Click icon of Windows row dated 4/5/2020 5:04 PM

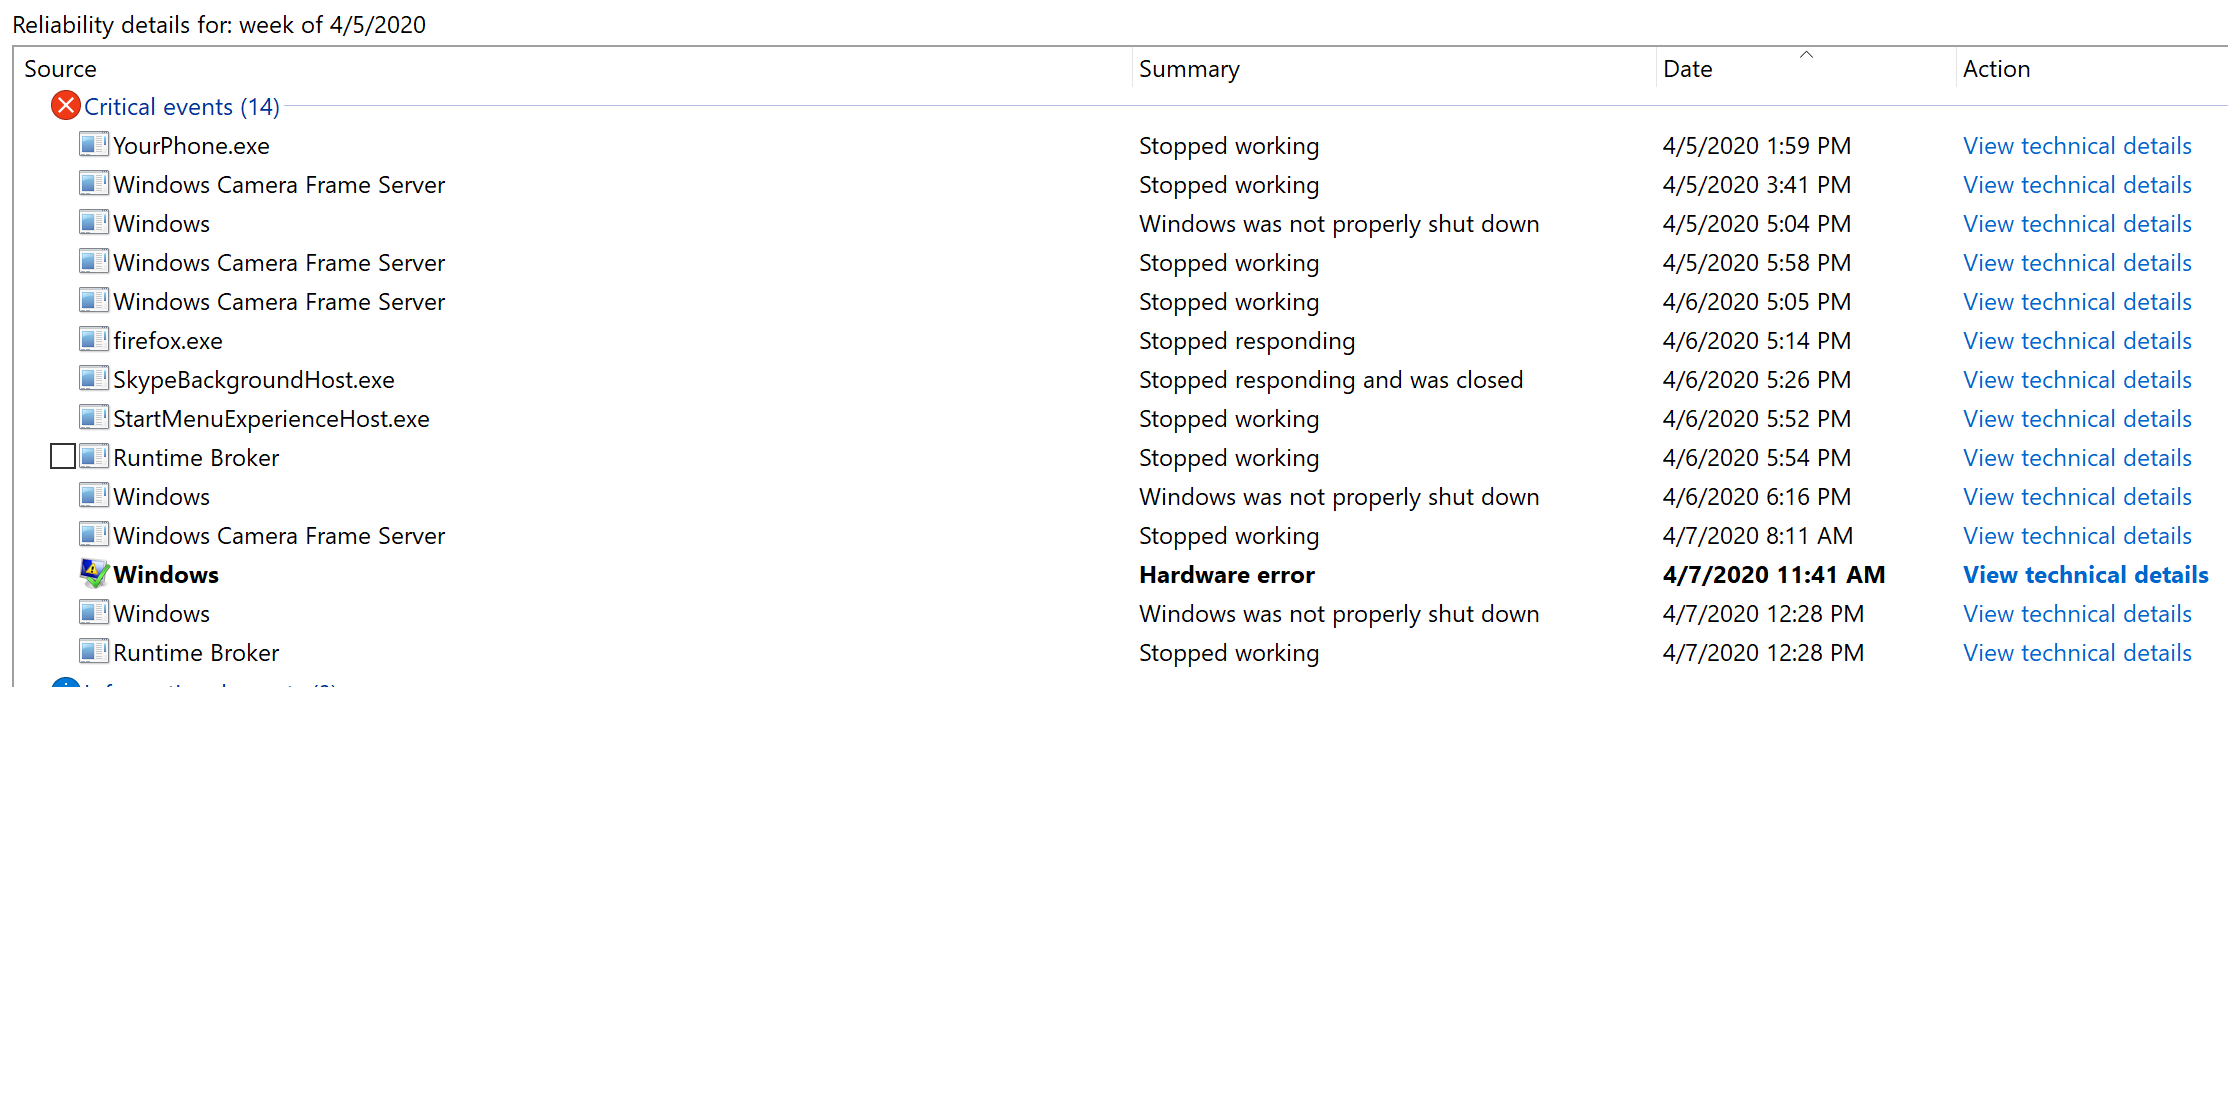pos(94,223)
